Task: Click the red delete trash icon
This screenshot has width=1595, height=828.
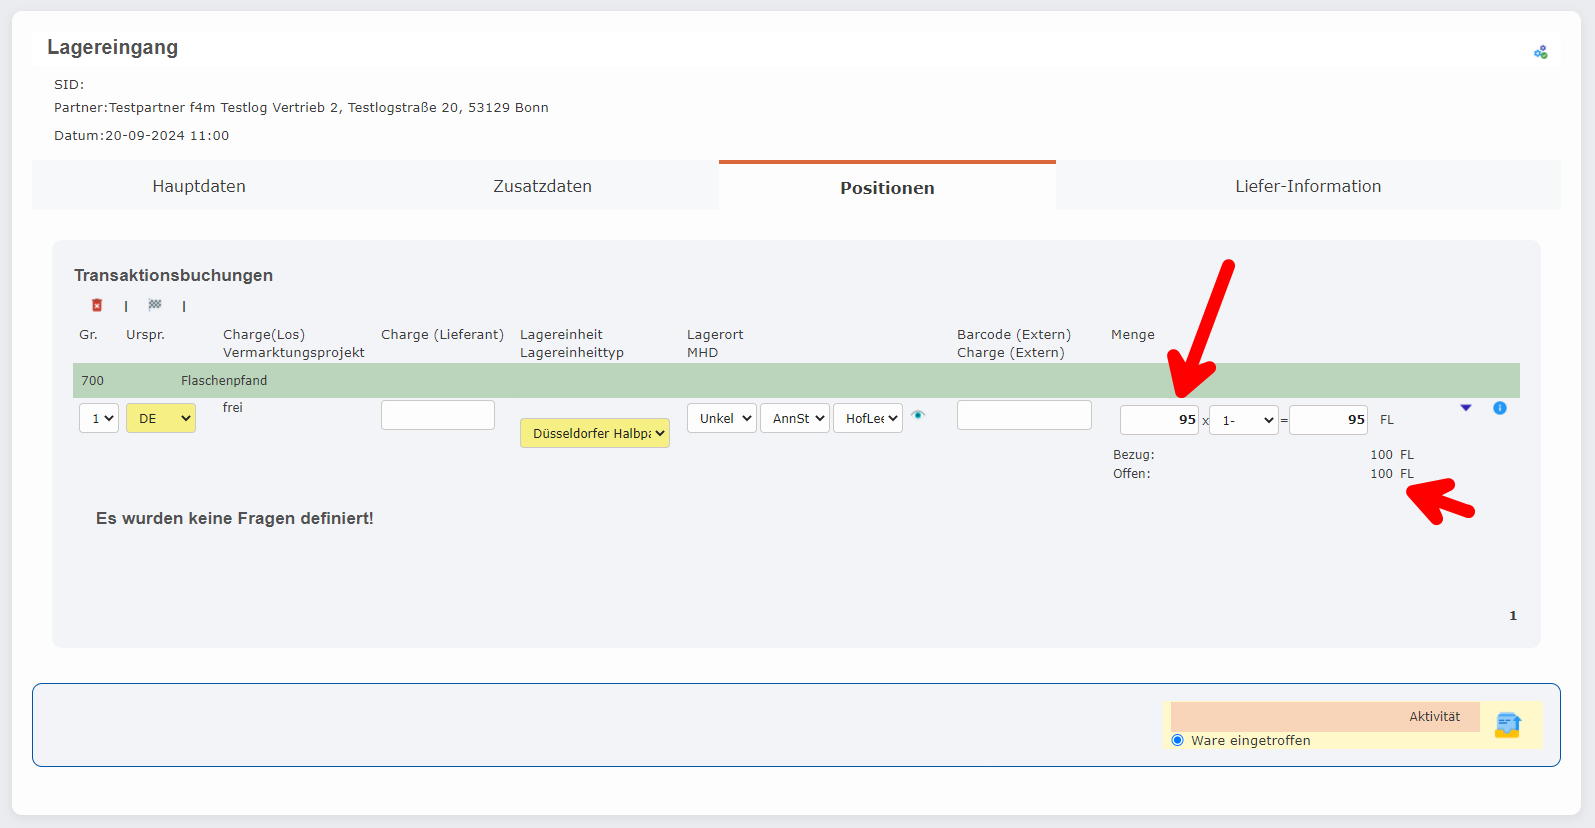Action: click(97, 305)
